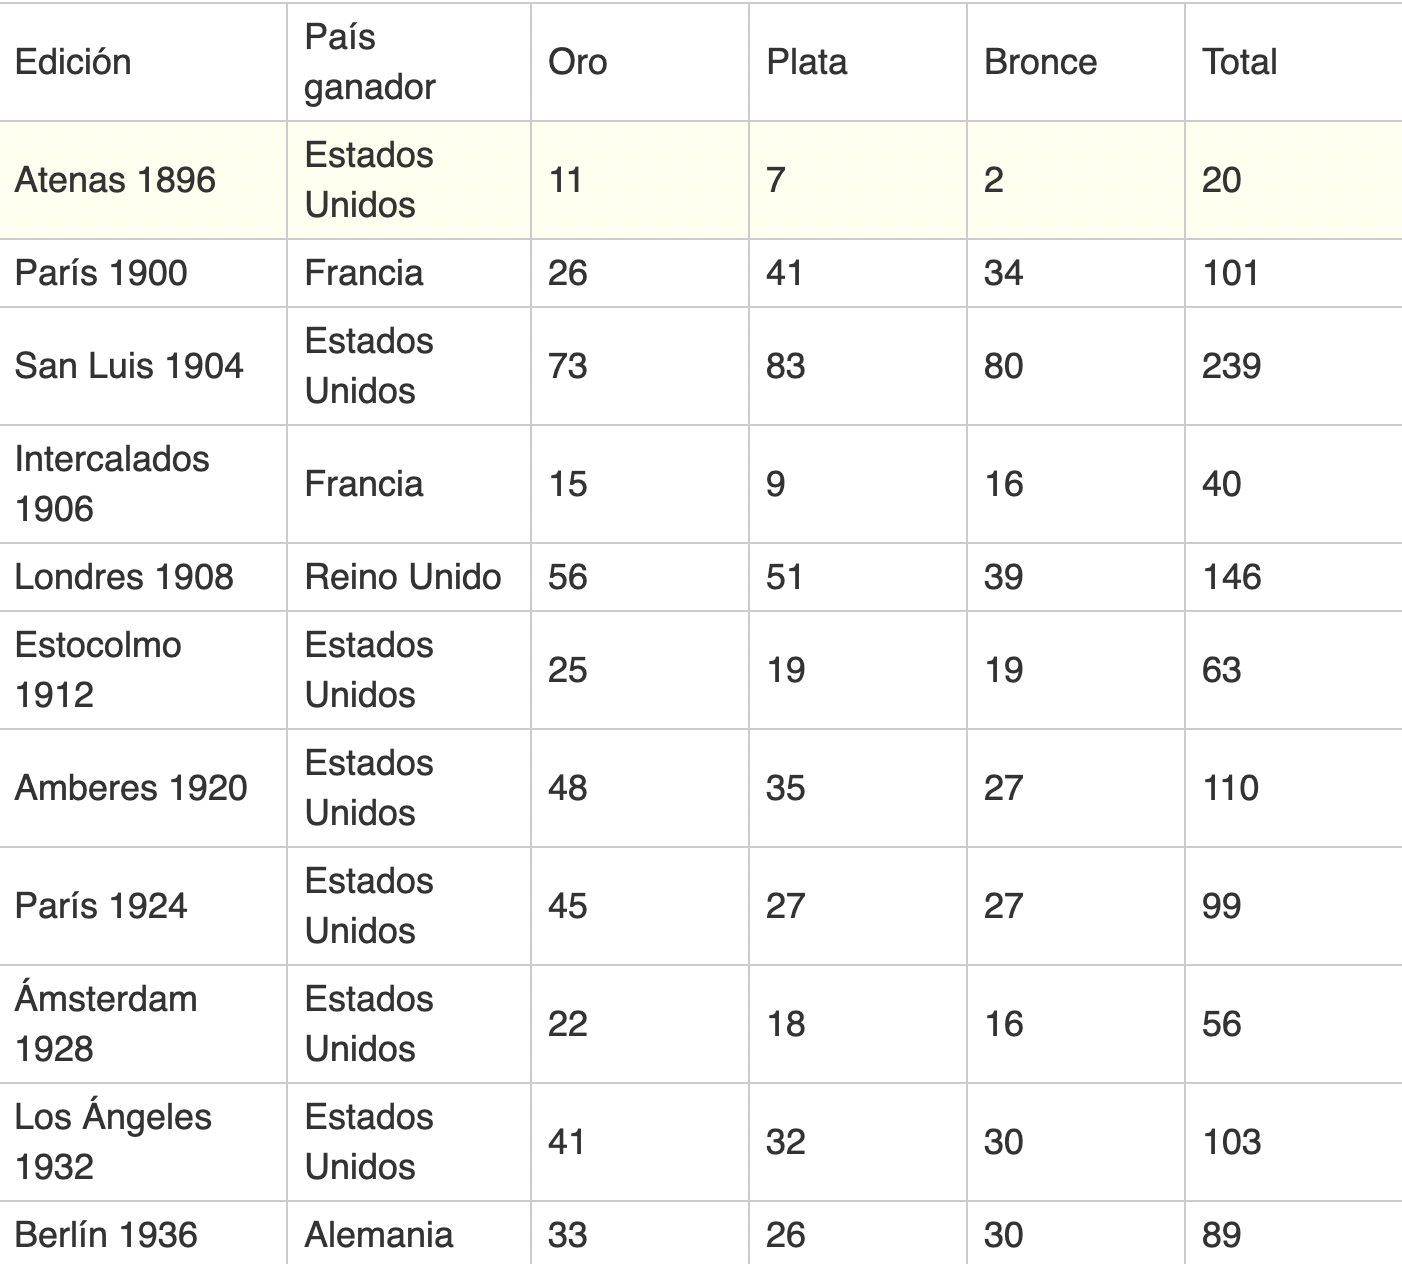
Task: Select the Intercalados 1906 cell
Action: [143, 484]
